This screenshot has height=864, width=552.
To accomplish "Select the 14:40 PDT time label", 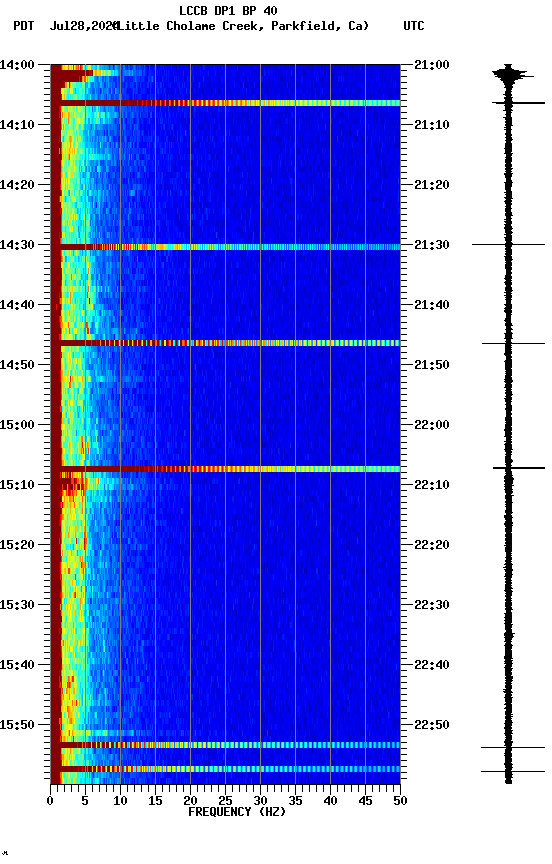I will (17, 305).
